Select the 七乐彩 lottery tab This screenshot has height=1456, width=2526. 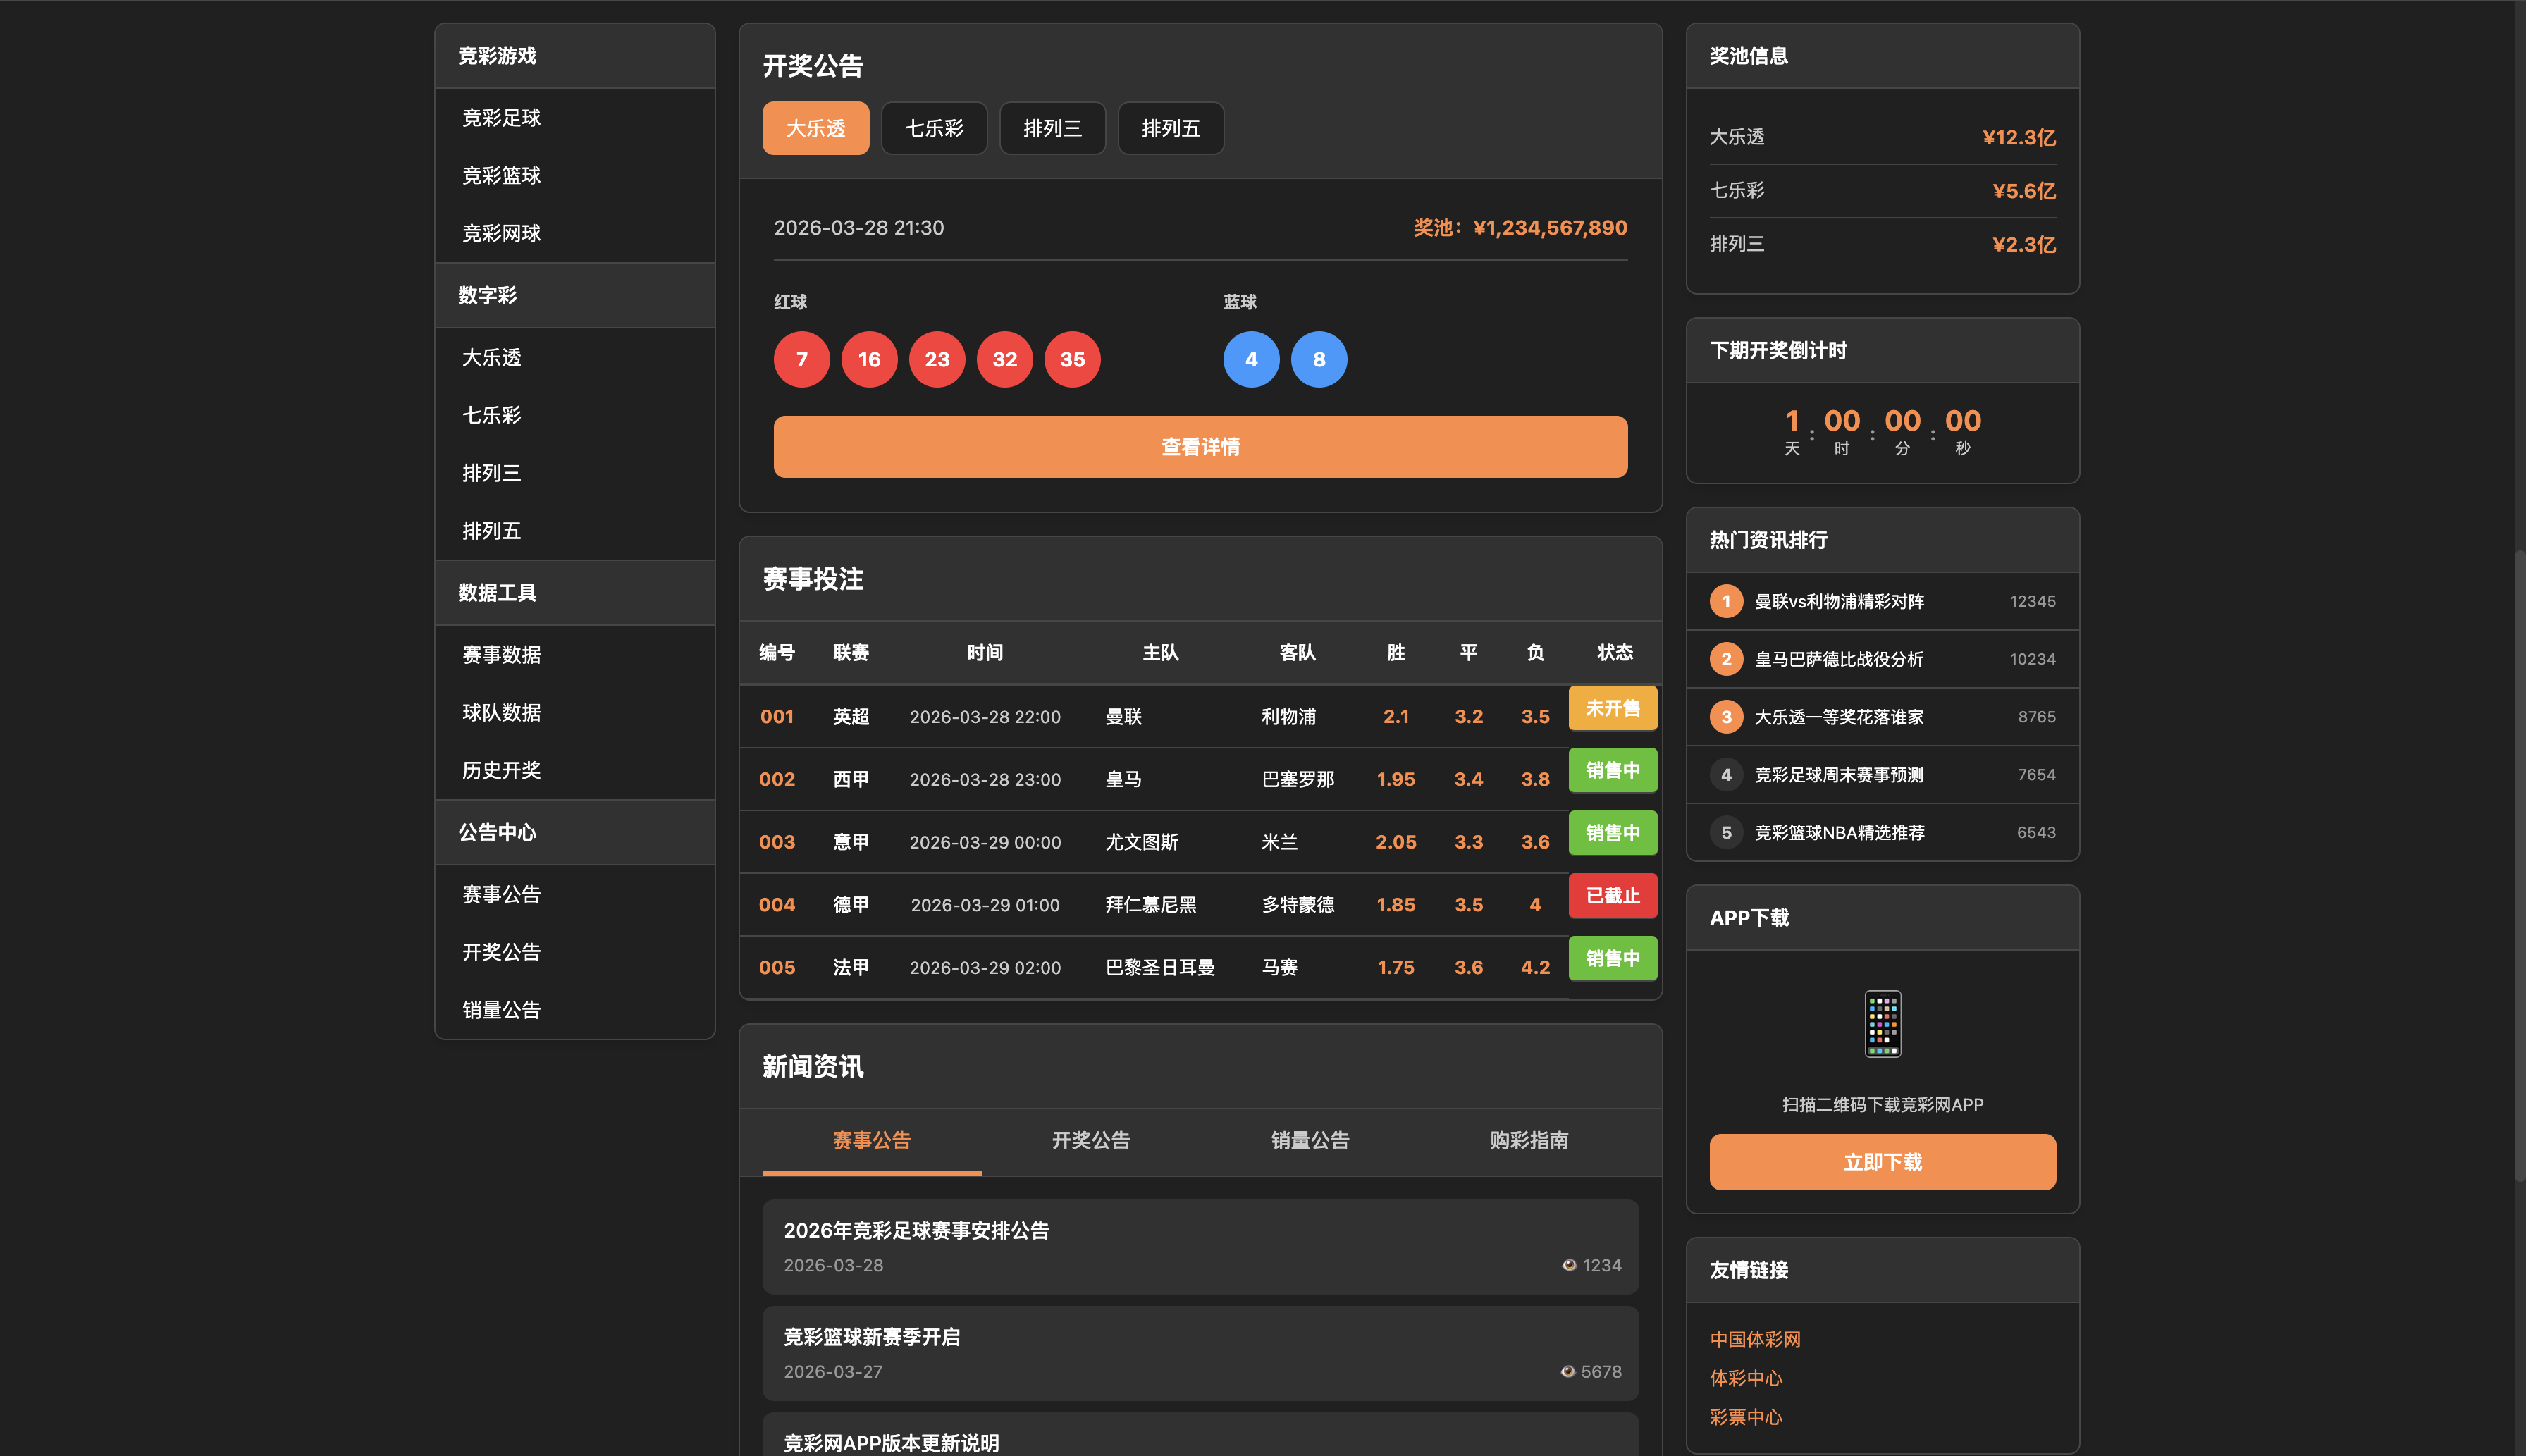click(933, 128)
